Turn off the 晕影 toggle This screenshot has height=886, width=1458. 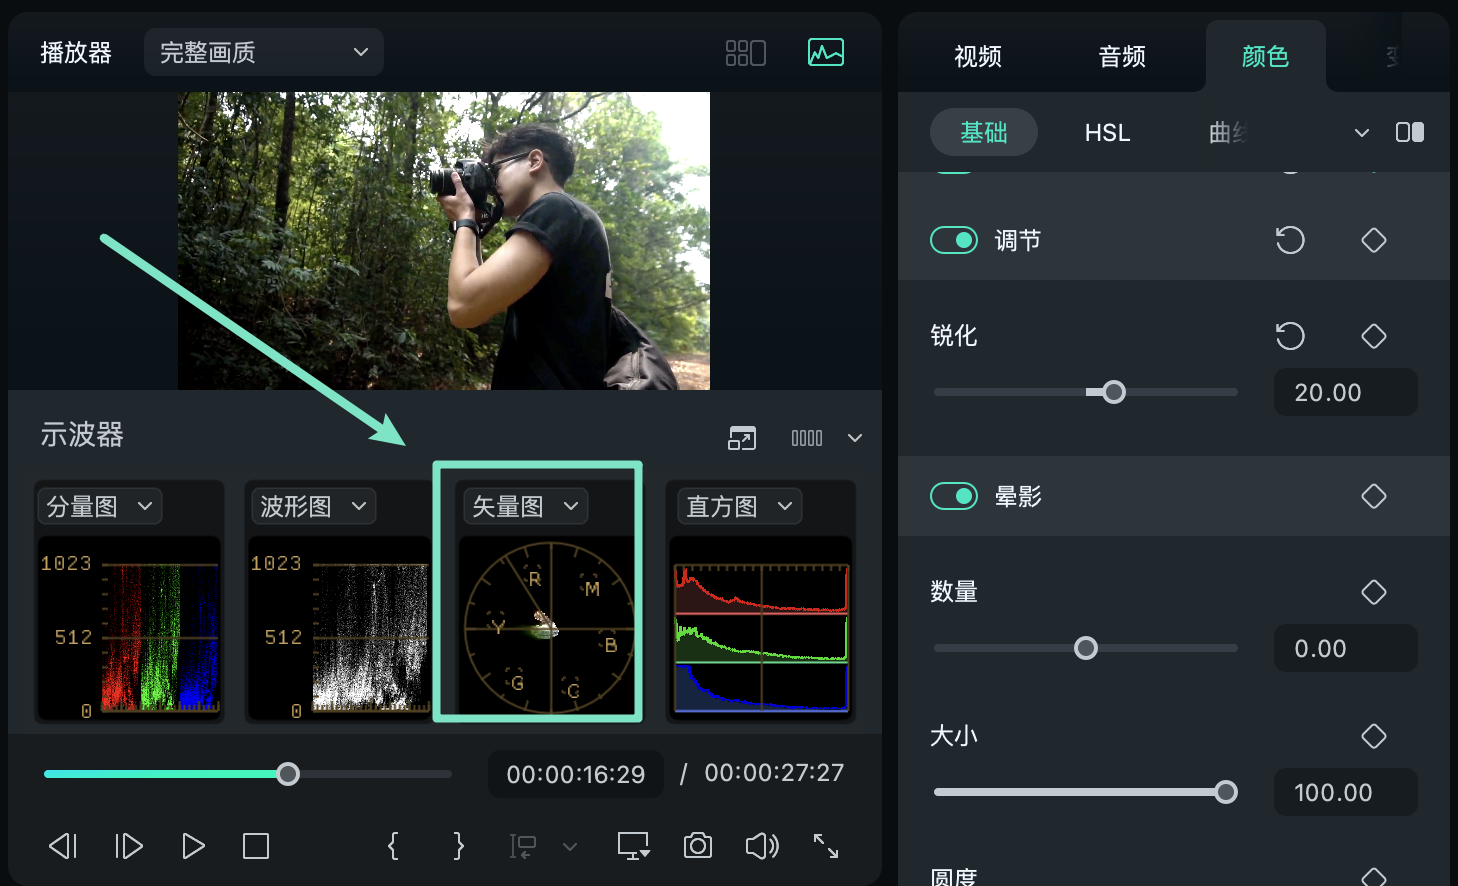point(953,496)
